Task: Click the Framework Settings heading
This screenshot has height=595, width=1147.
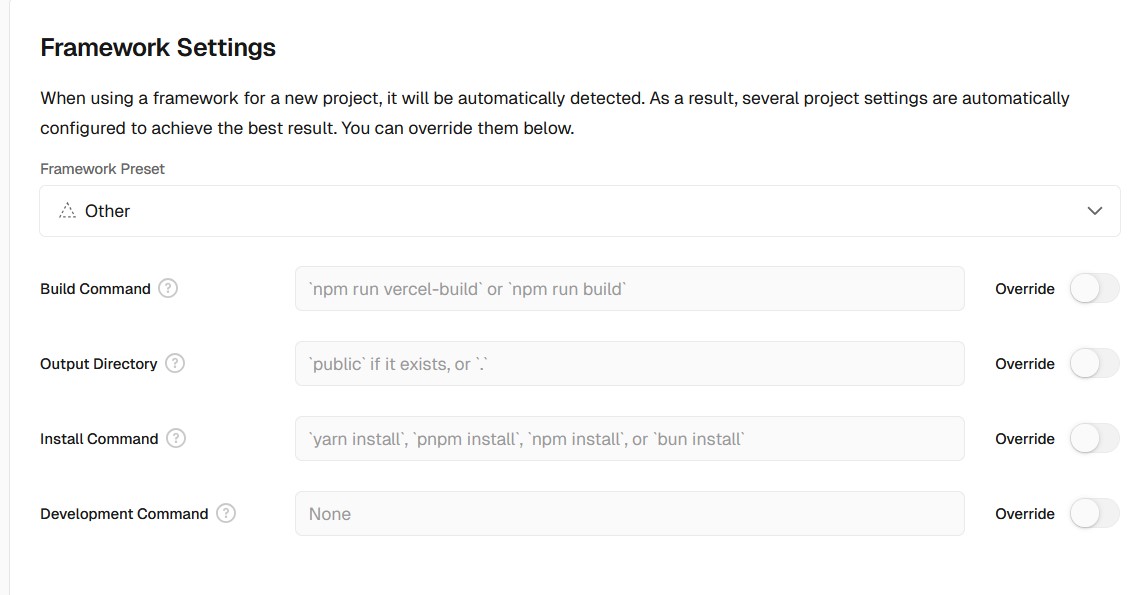Action: tap(158, 48)
